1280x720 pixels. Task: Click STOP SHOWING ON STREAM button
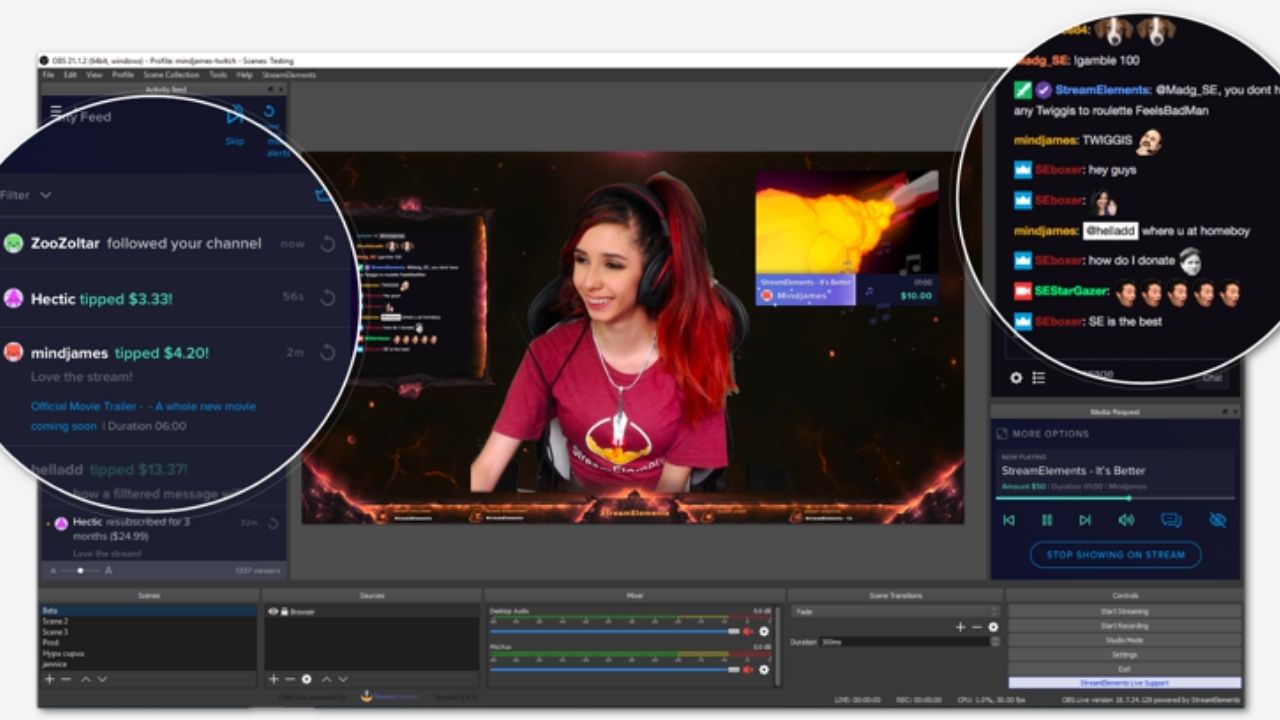coord(1115,554)
